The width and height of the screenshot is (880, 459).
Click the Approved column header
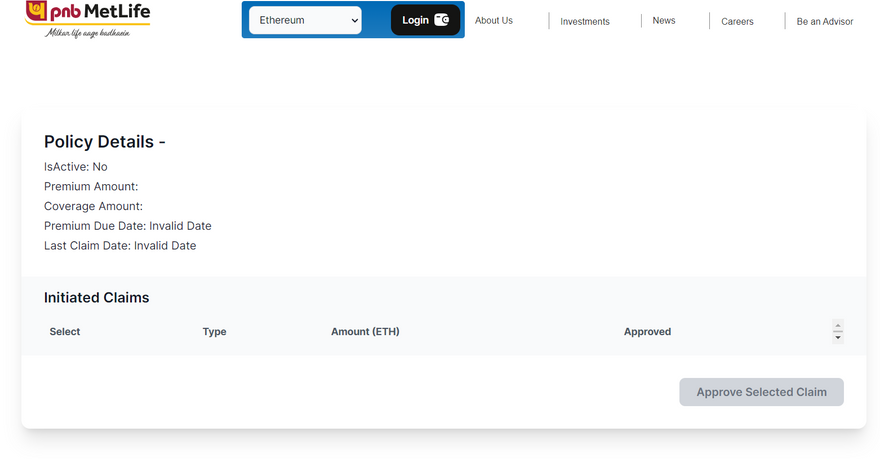647,331
